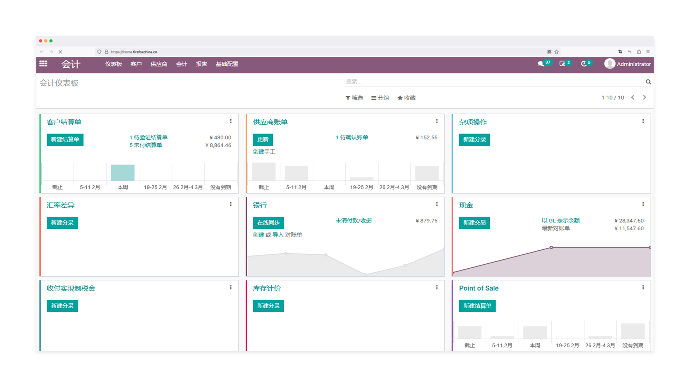The image size is (690, 388).
Task: Open kebab menu on 银行 card
Action: click(x=437, y=204)
